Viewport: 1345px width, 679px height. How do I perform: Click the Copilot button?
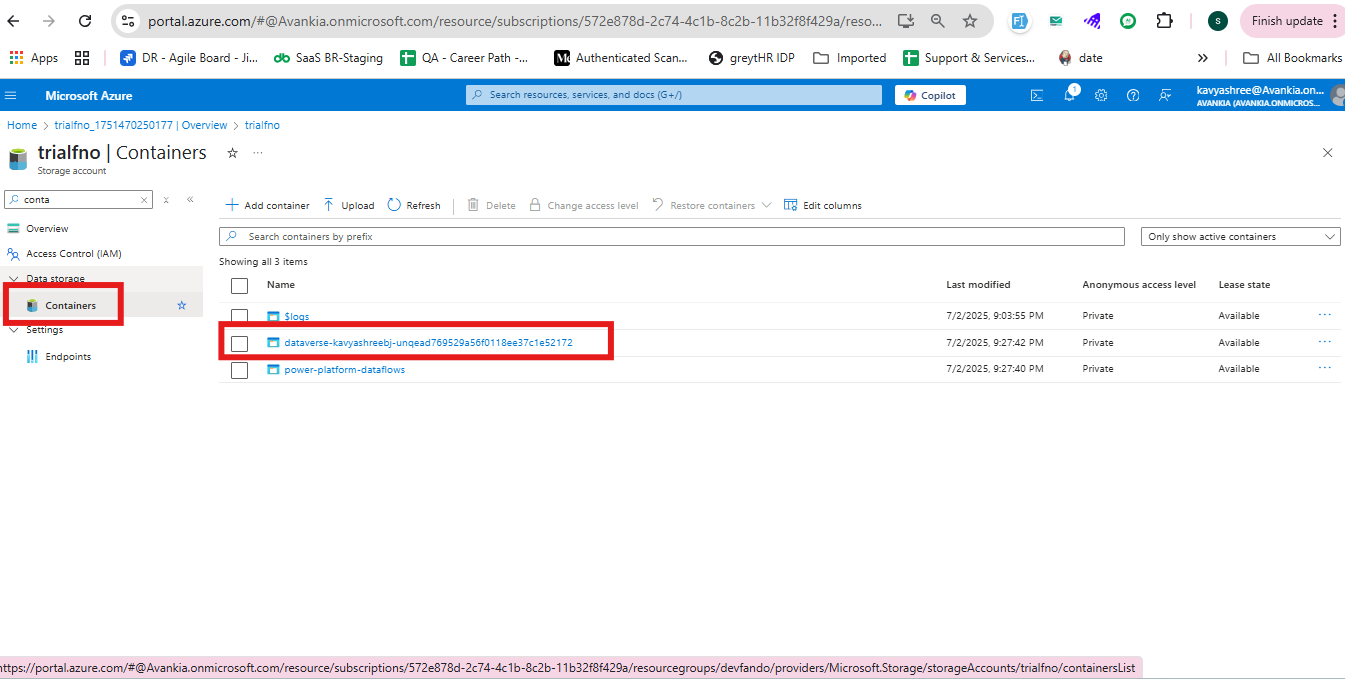(x=930, y=95)
